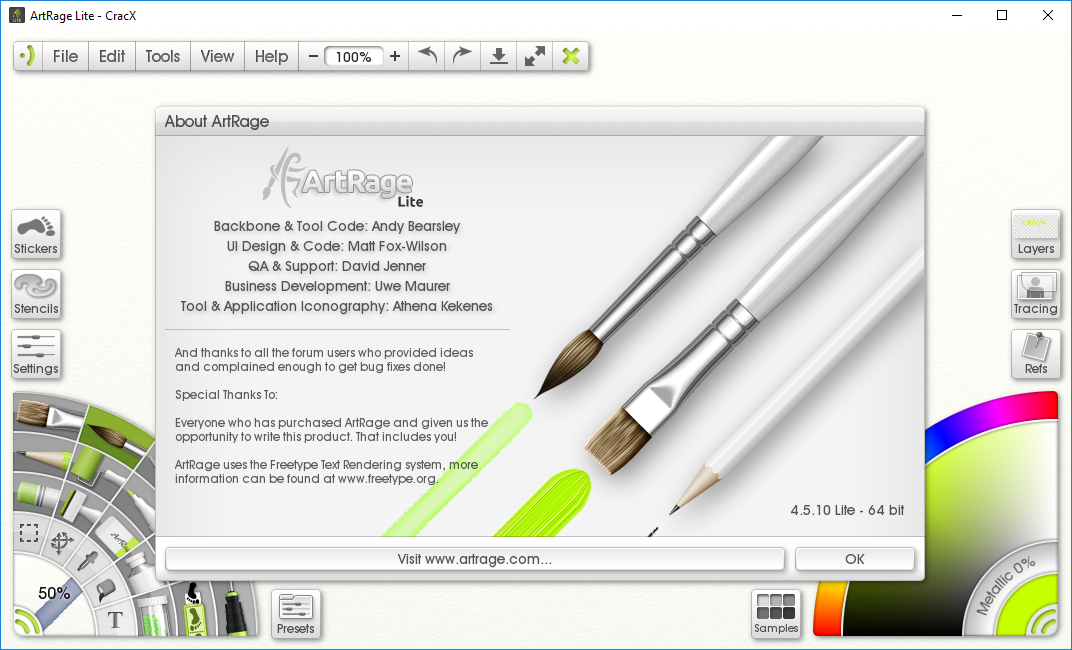
Task: Click 'UI Design & Code: Matt Fox-Wilson' credit
Action: pos(336,246)
